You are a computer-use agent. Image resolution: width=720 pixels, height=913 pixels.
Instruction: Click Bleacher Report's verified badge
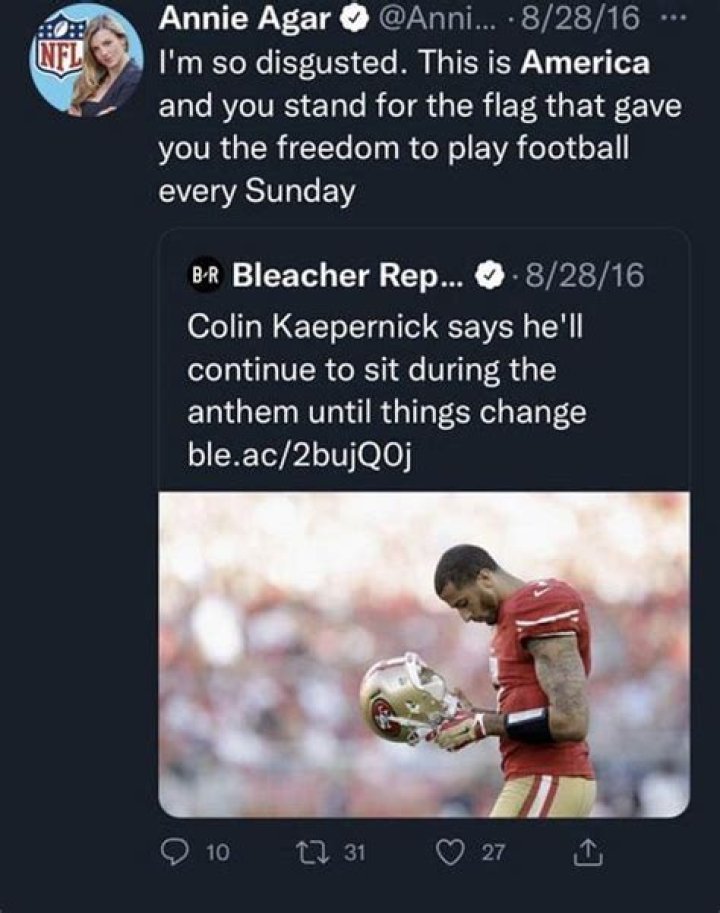coord(491,275)
